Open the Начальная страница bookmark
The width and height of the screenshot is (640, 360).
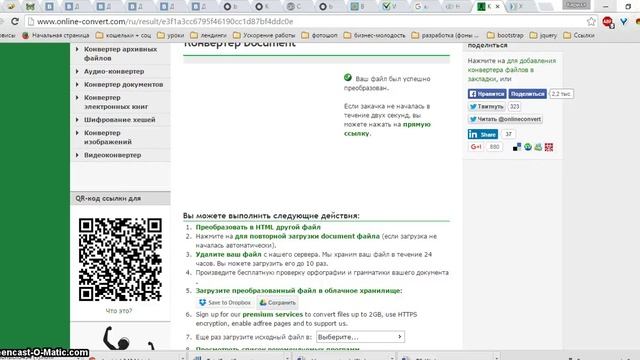coord(56,36)
